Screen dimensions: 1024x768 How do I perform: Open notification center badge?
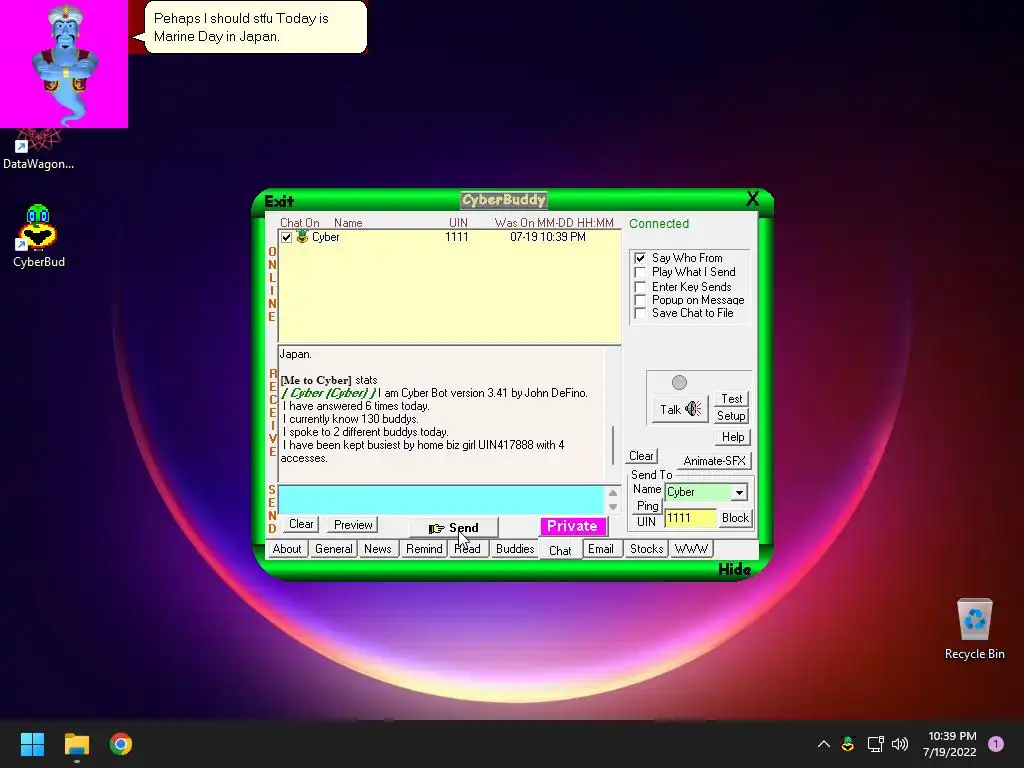point(995,744)
